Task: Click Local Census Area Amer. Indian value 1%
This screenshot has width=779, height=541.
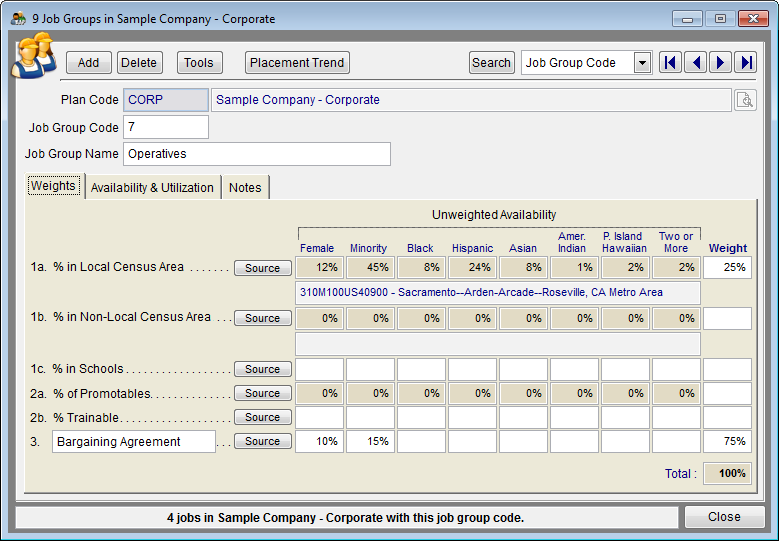Action: tap(574, 267)
